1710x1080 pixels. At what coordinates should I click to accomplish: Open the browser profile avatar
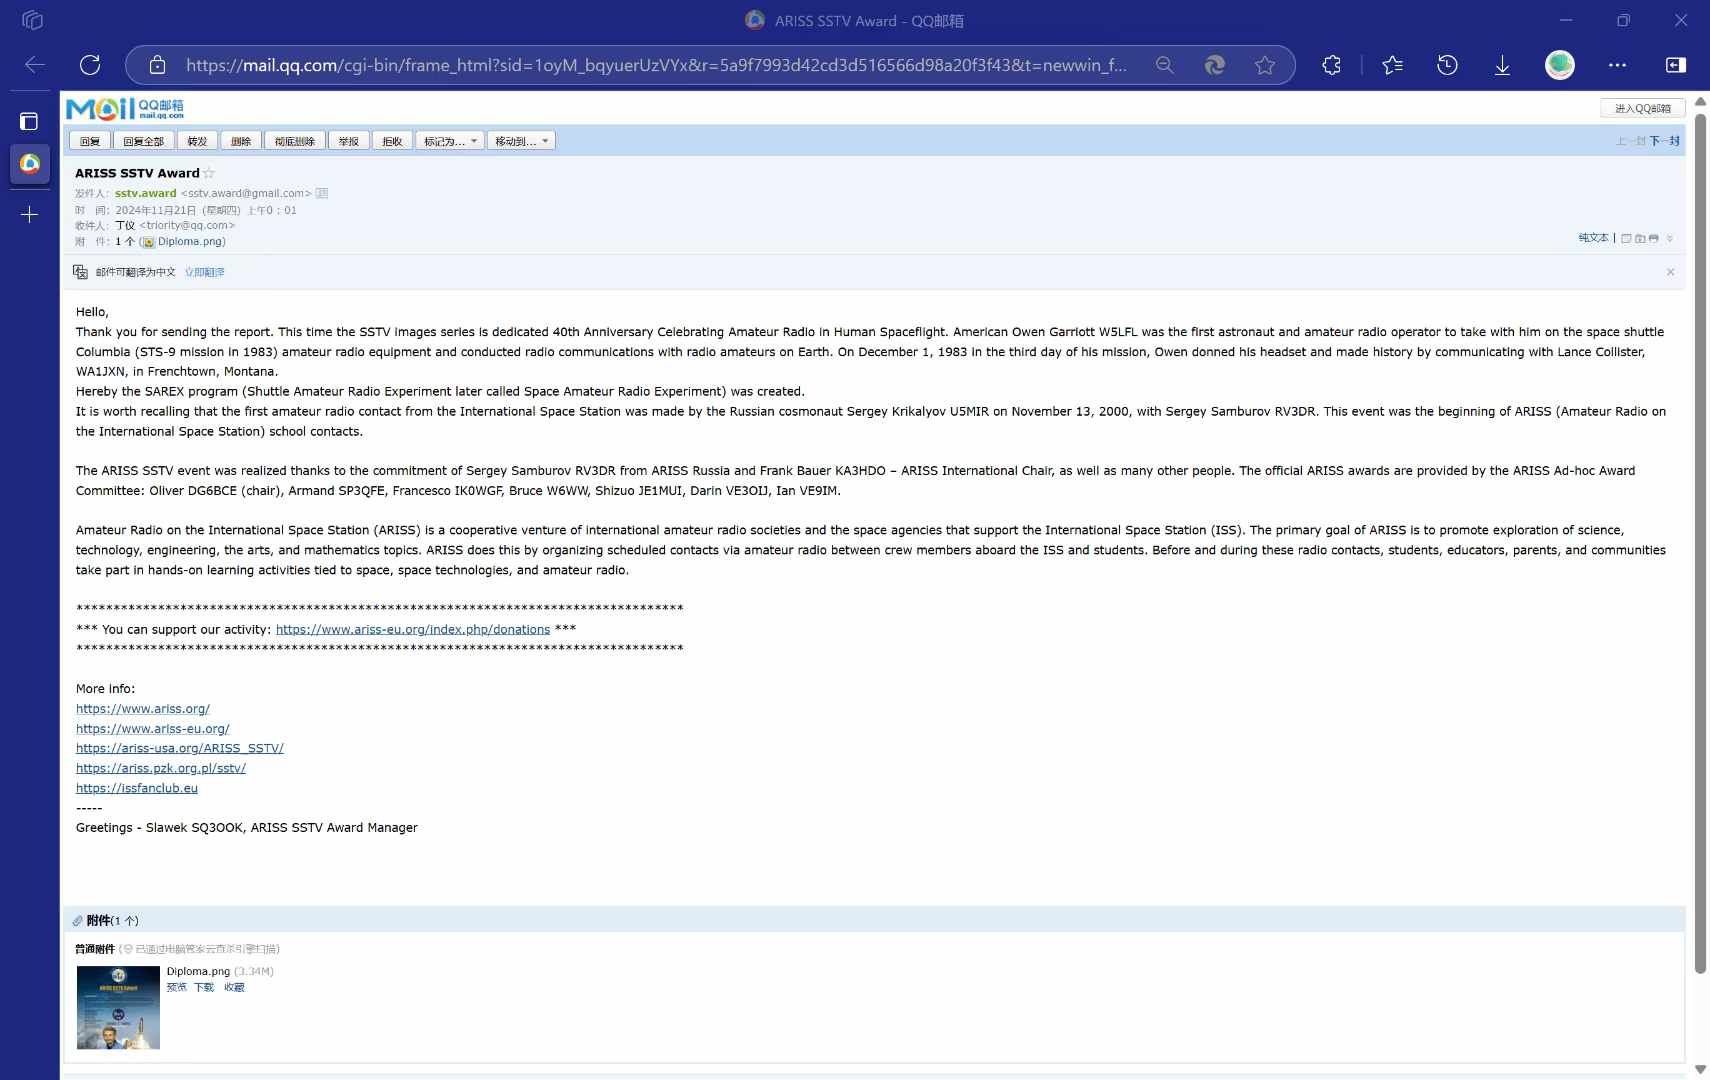tap(1559, 65)
